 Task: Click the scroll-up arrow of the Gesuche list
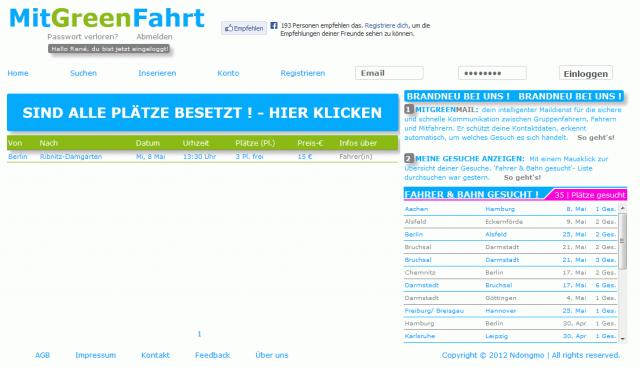tap(622, 208)
